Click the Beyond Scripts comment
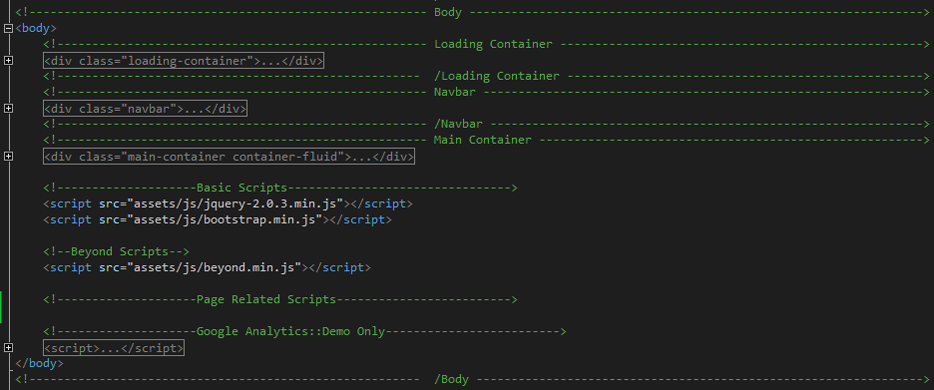Viewport: 934px width, 390px height. pos(116,251)
